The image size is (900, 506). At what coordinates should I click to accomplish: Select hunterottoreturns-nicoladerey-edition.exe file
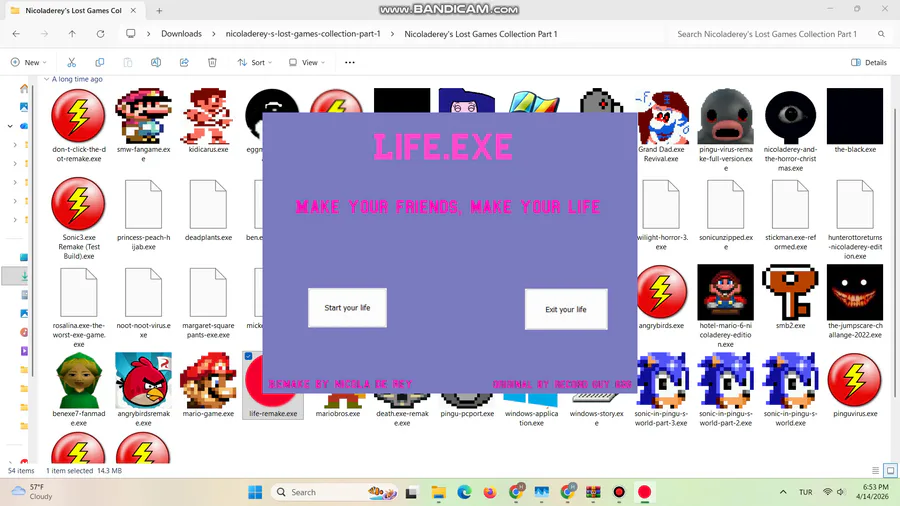point(855,204)
